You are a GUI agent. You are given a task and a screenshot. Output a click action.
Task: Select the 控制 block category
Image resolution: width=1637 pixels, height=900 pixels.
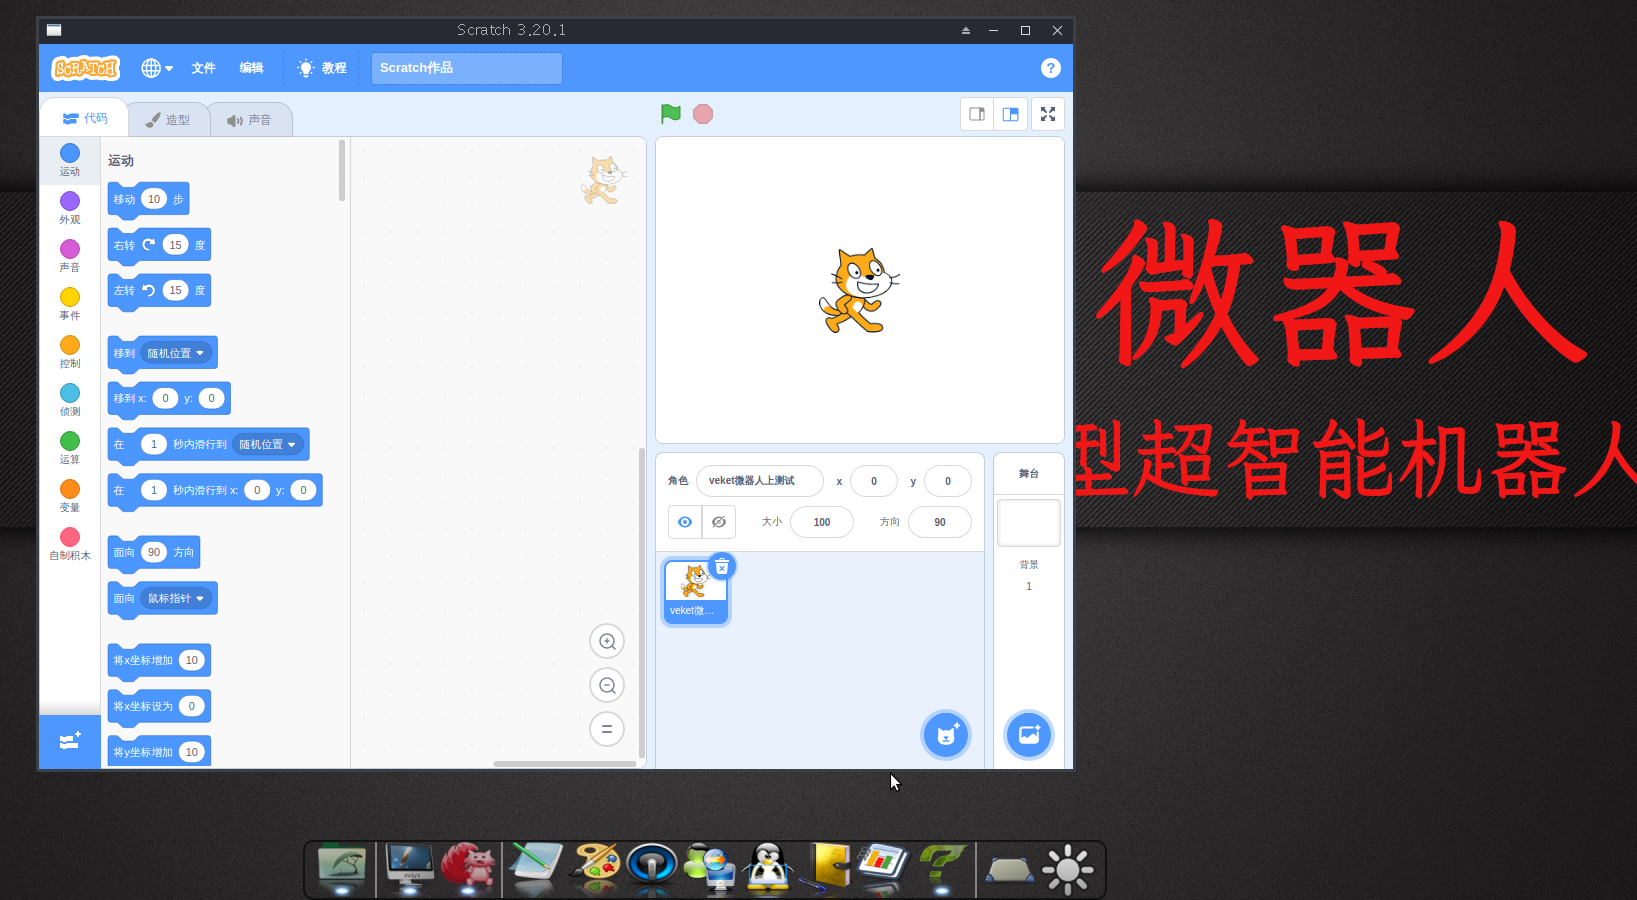(x=70, y=352)
